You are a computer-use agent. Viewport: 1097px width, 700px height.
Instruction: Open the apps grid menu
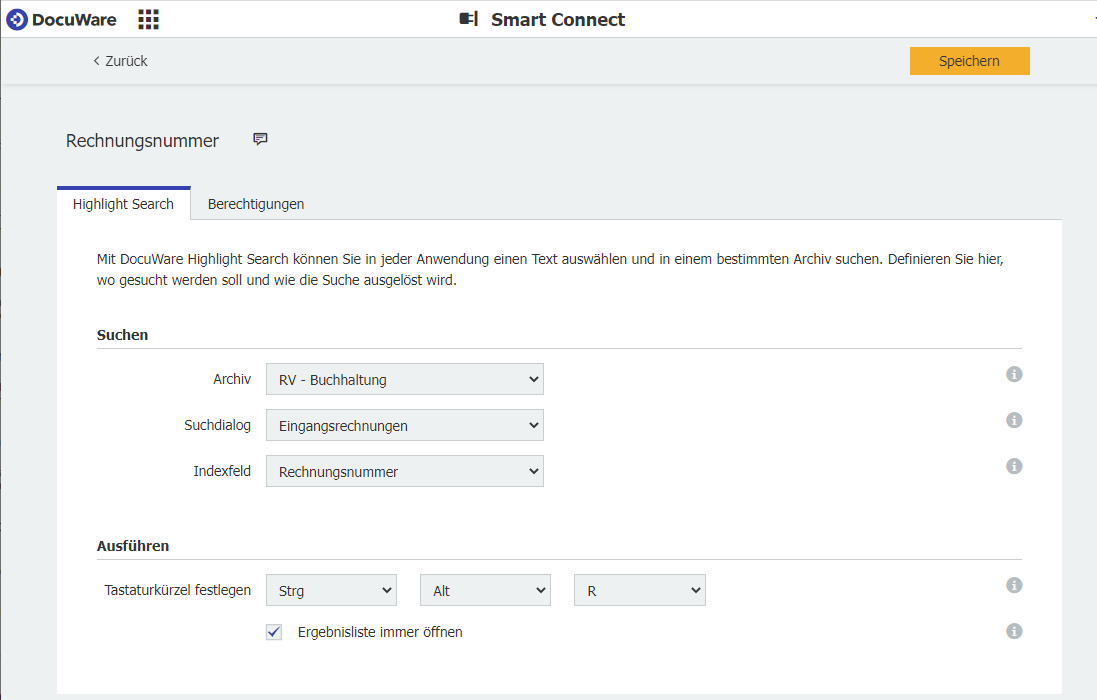point(148,19)
